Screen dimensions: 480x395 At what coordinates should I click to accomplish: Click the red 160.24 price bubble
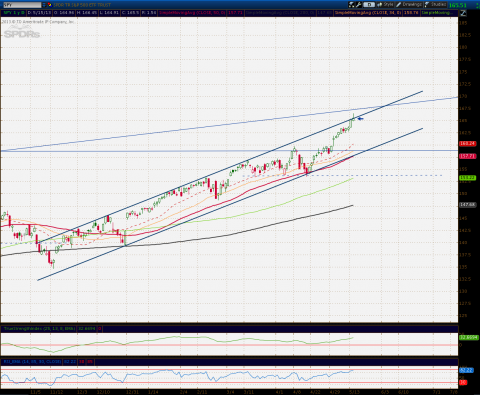click(467, 144)
